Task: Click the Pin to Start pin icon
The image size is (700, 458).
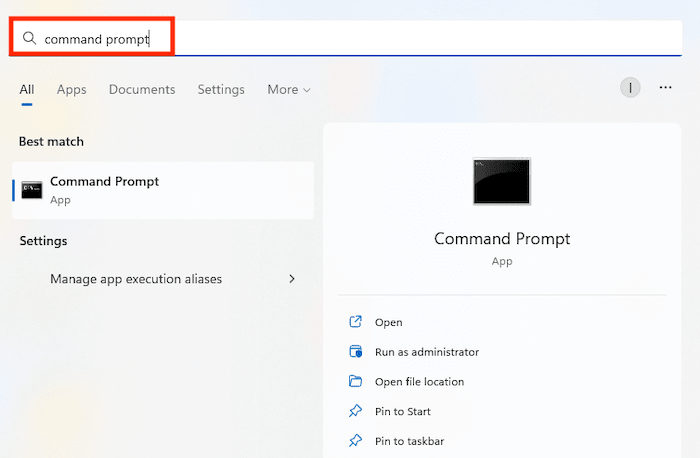Action: pos(355,411)
